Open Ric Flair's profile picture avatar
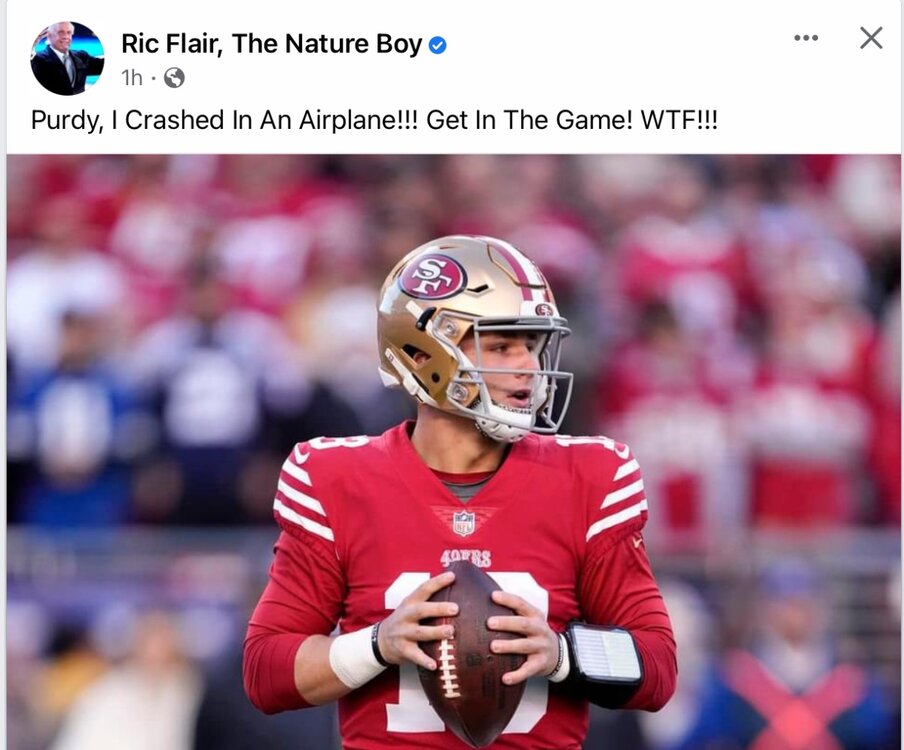The image size is (904, 750). point(67,58)
